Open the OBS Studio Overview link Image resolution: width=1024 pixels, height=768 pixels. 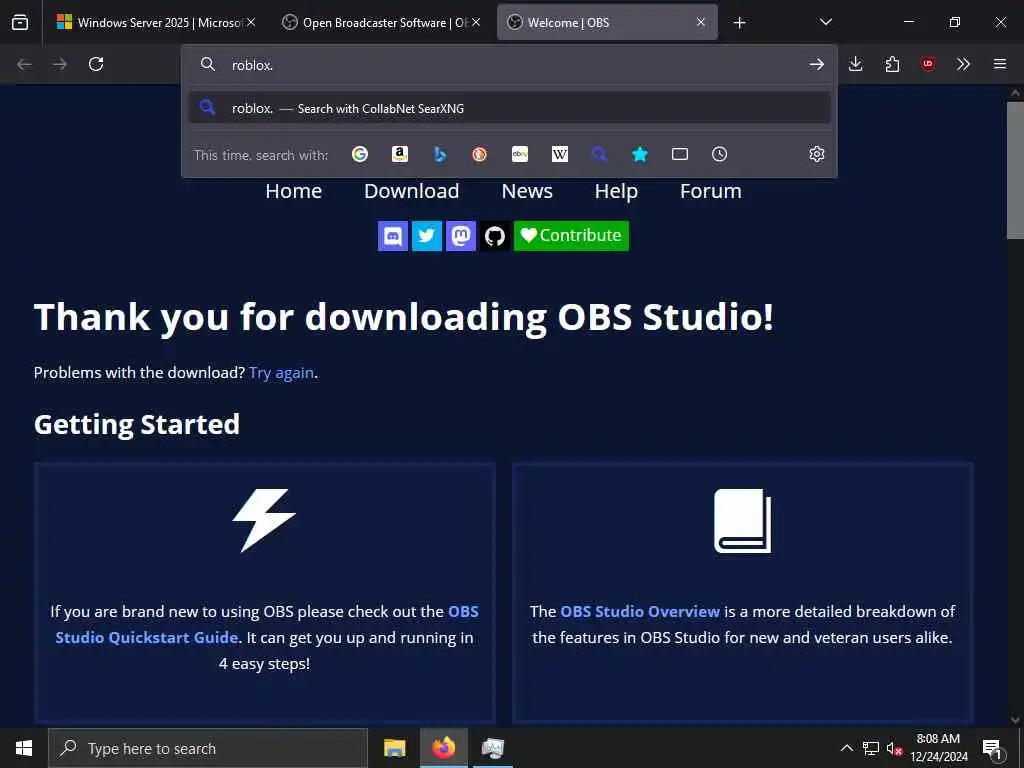pos(640,611)
